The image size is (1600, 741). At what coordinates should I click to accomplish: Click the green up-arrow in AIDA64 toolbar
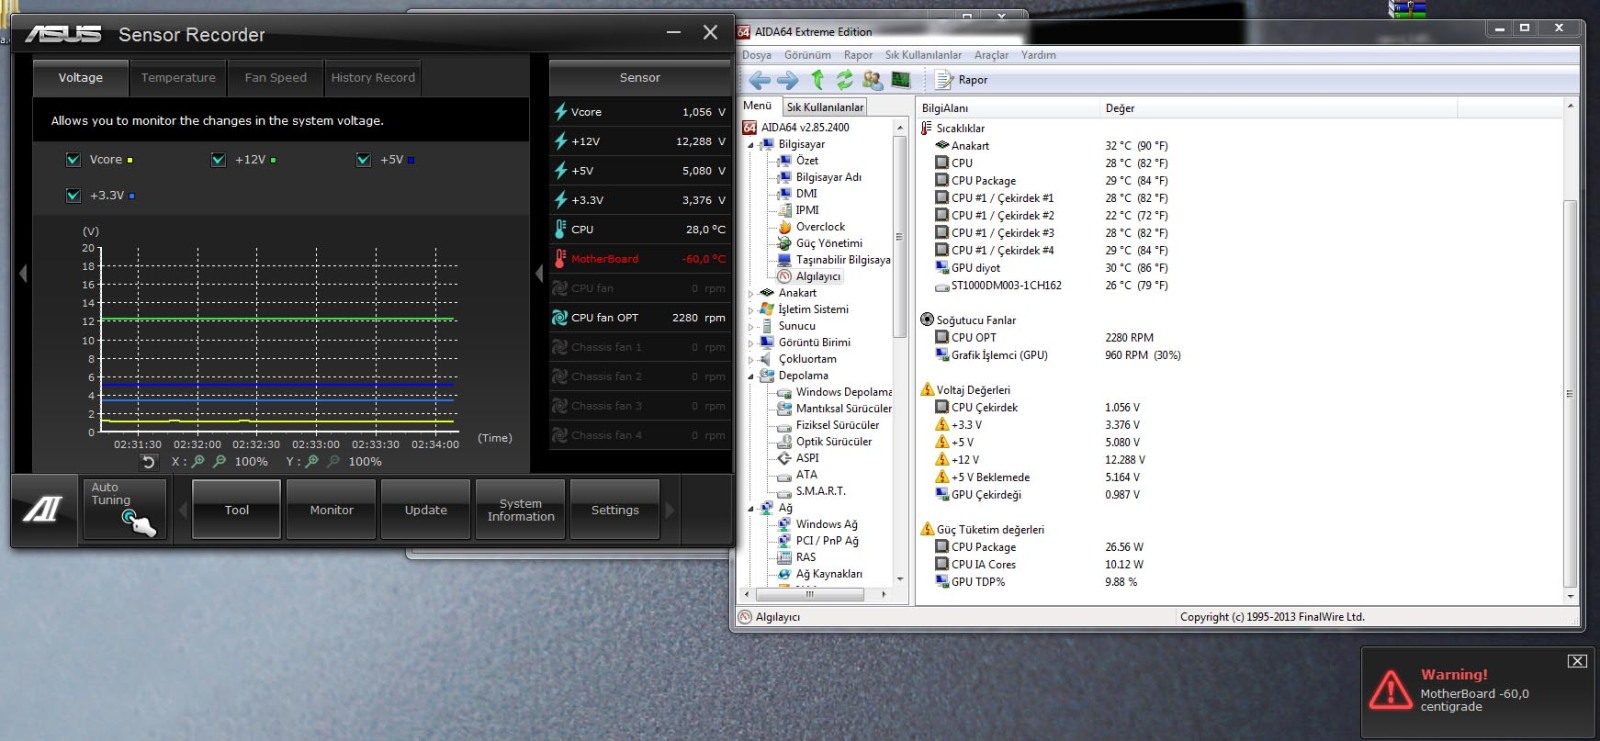coord(817,80)
